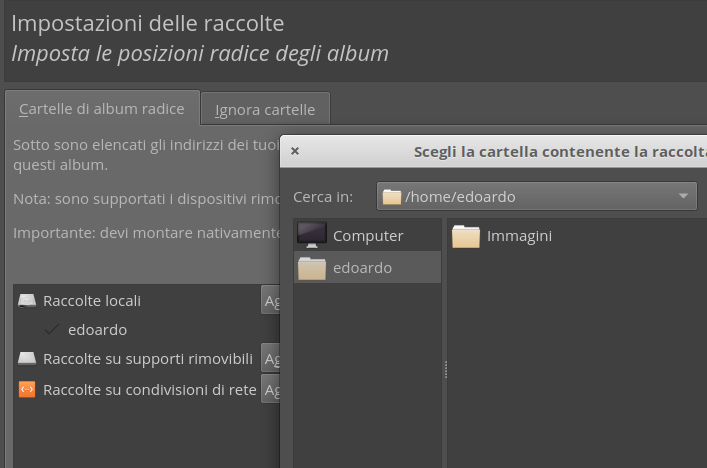Open the Immagini folder
Image resolution: width=707 pixels, height=468 pixels.
tap(501, 236)
